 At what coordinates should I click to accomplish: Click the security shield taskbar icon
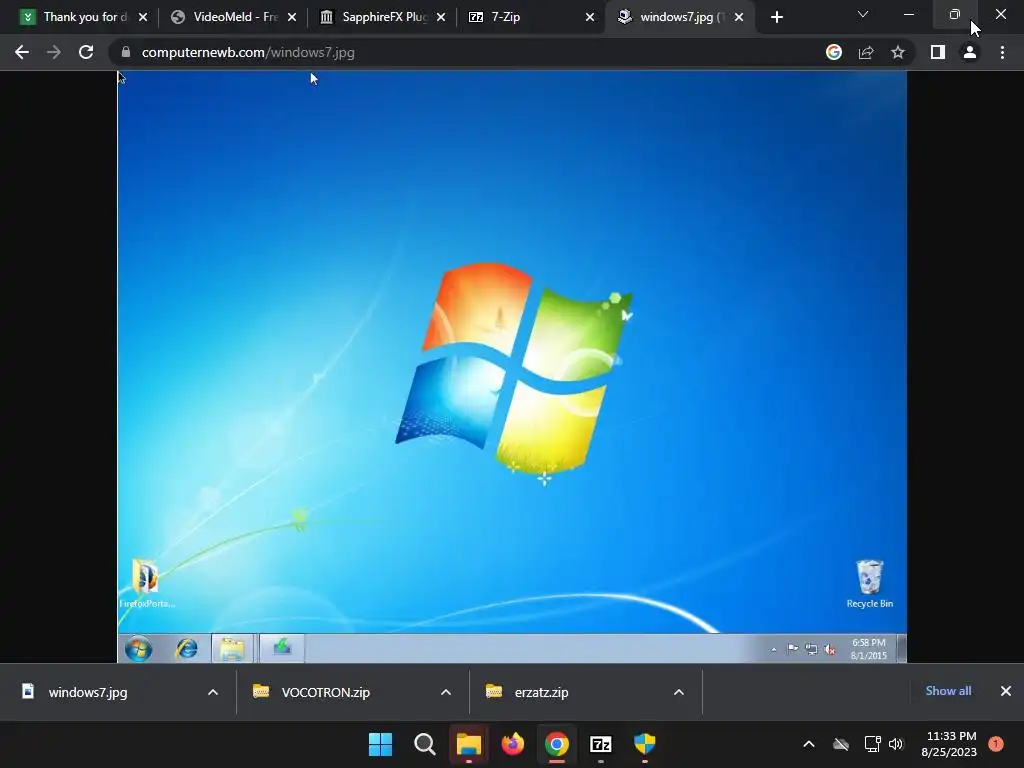click(645, 744)
